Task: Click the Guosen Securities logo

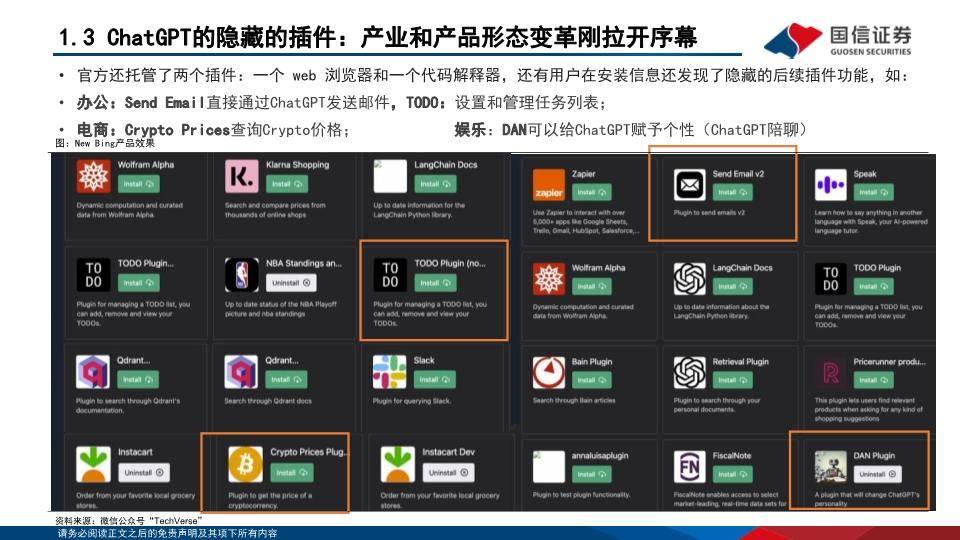Action: tap(838, 40)
